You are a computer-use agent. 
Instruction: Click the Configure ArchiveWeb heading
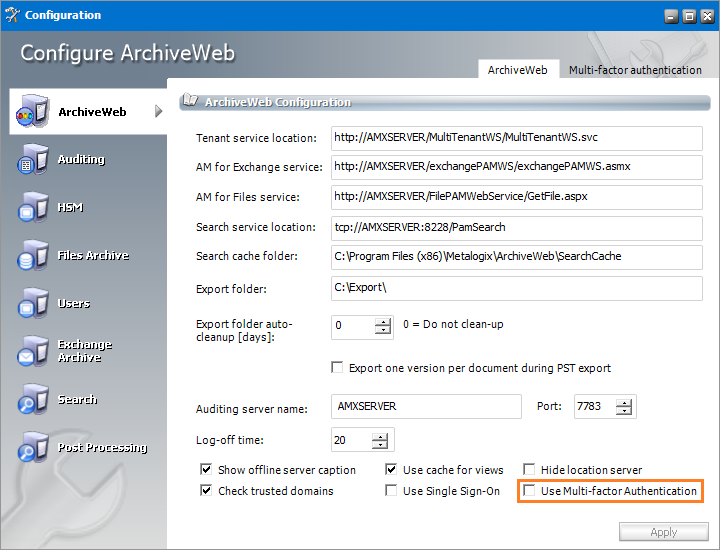127,53
